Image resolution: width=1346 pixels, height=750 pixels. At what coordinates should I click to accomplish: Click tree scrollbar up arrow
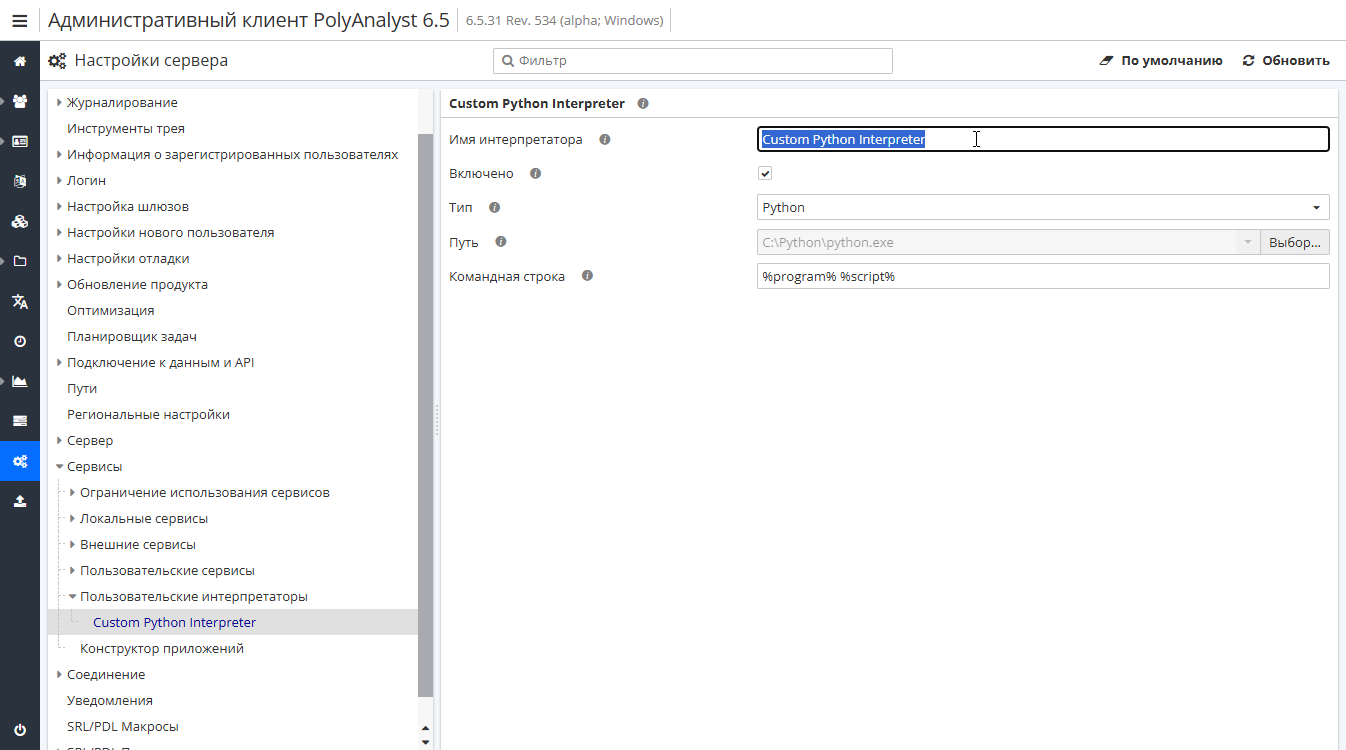pos(425,729)
